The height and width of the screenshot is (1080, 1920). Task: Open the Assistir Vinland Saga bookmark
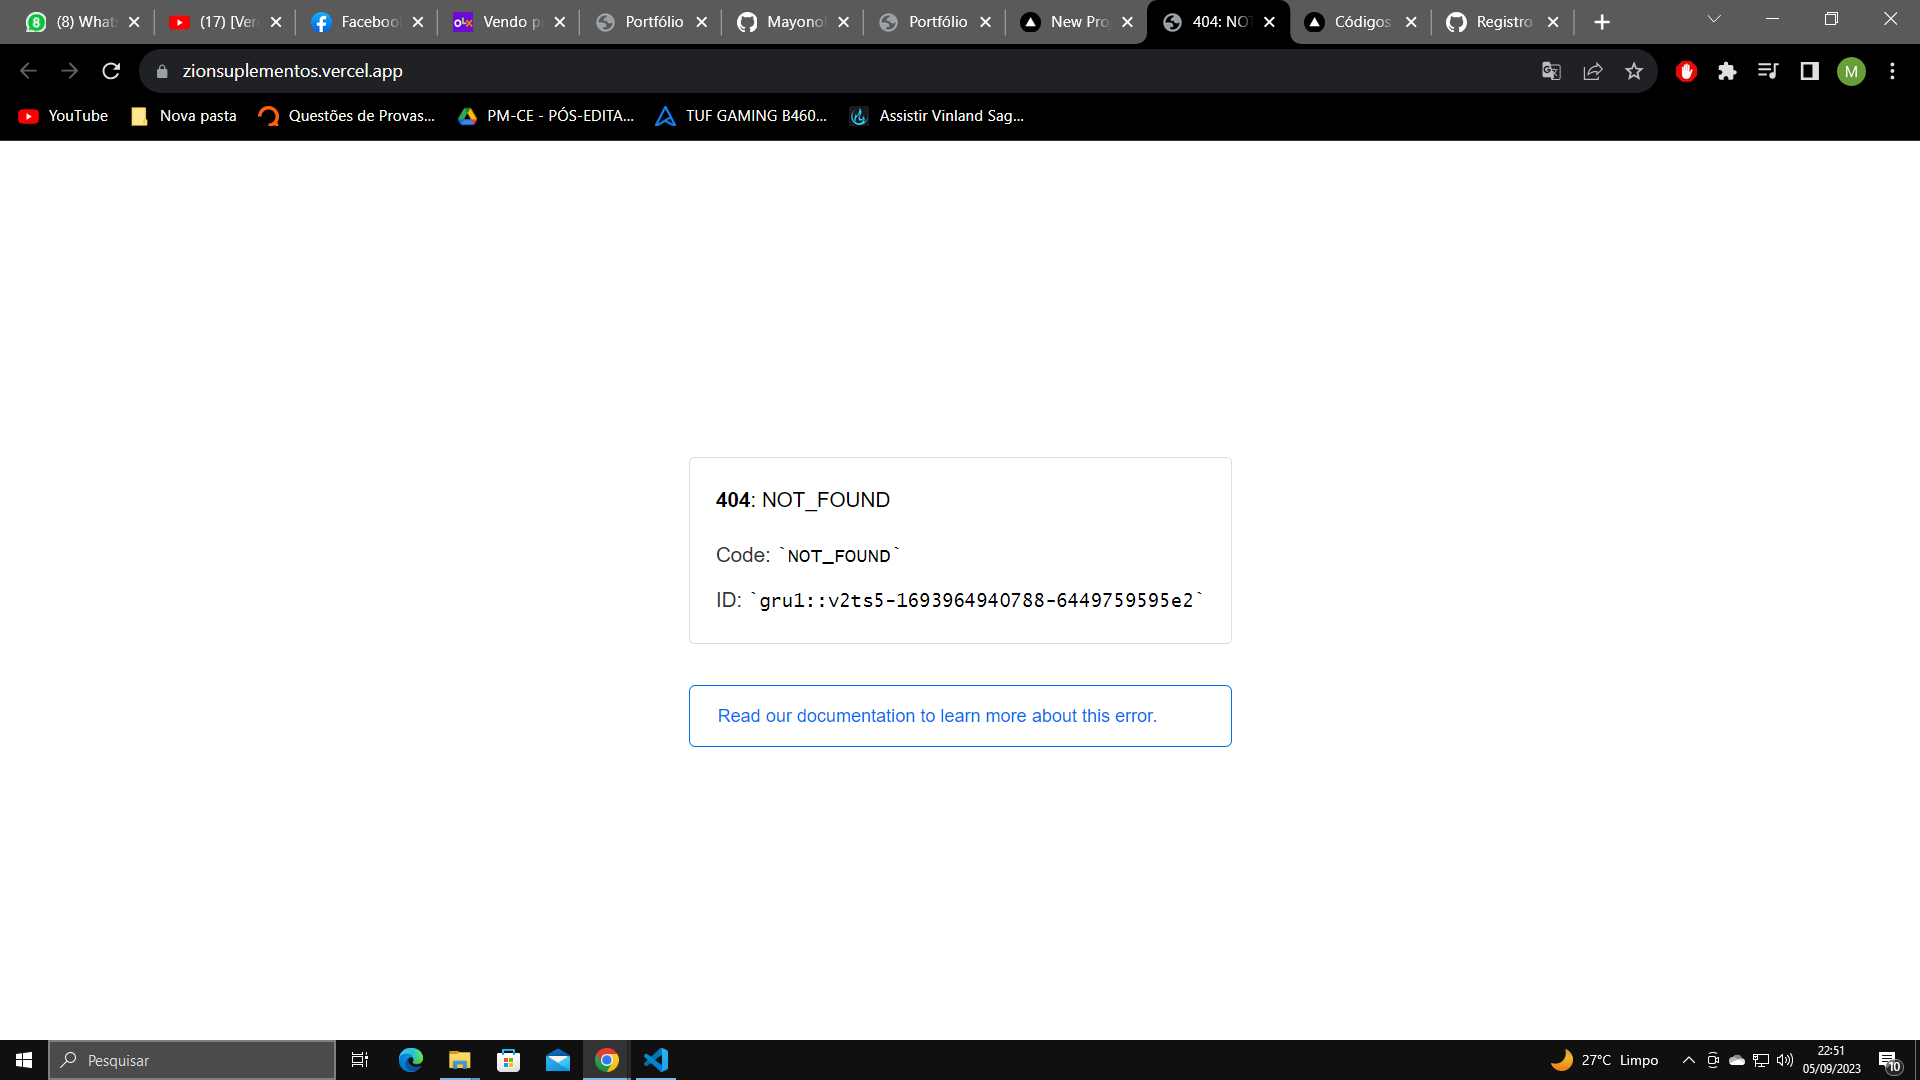(x=937, y=116)
